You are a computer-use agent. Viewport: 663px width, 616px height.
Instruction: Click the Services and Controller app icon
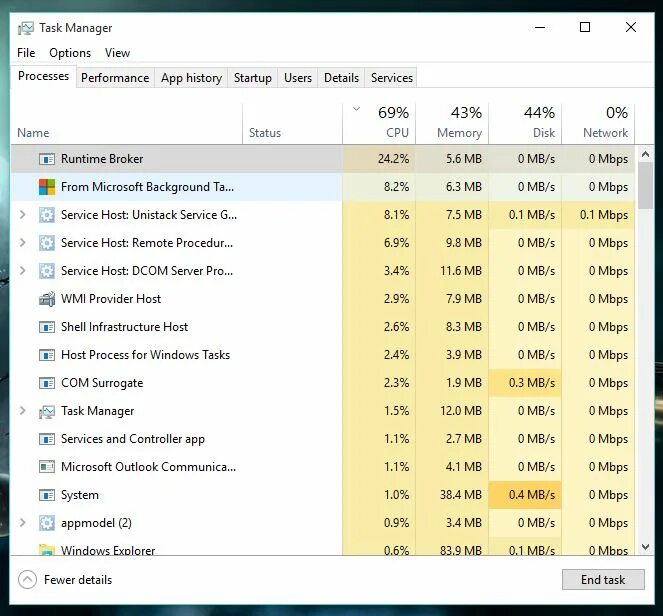tap(47, 439)
